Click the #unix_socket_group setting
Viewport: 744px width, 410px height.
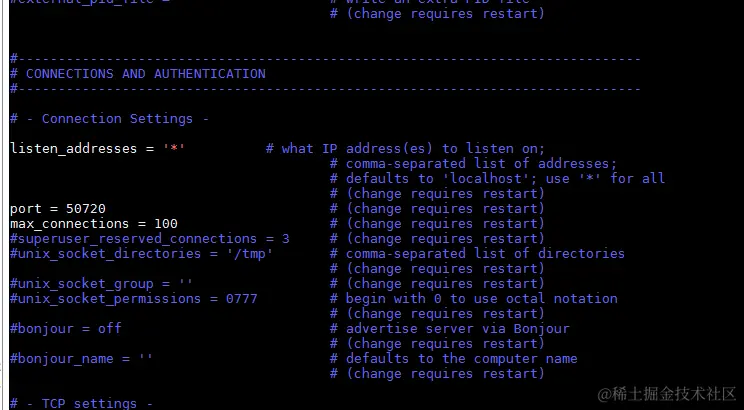click(x=82, y=284)
